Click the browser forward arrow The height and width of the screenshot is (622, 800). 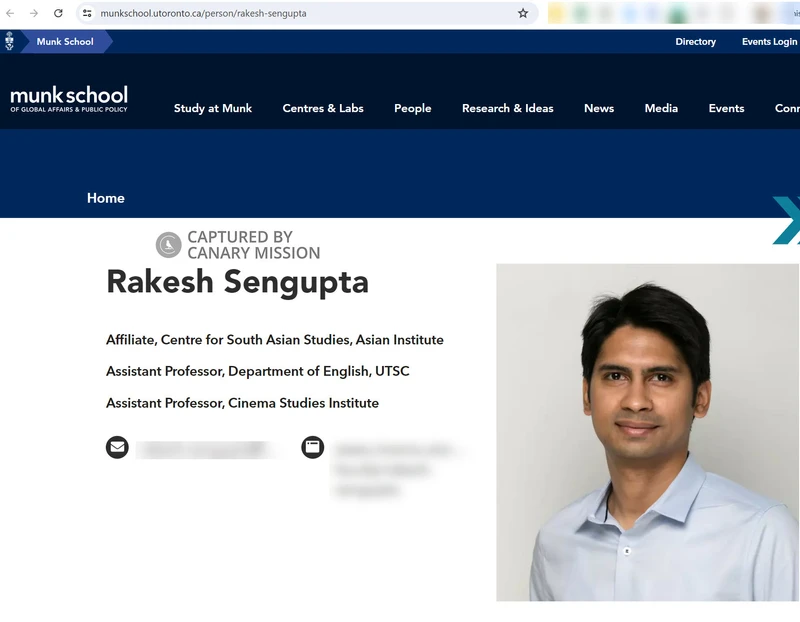pos(34,13)
